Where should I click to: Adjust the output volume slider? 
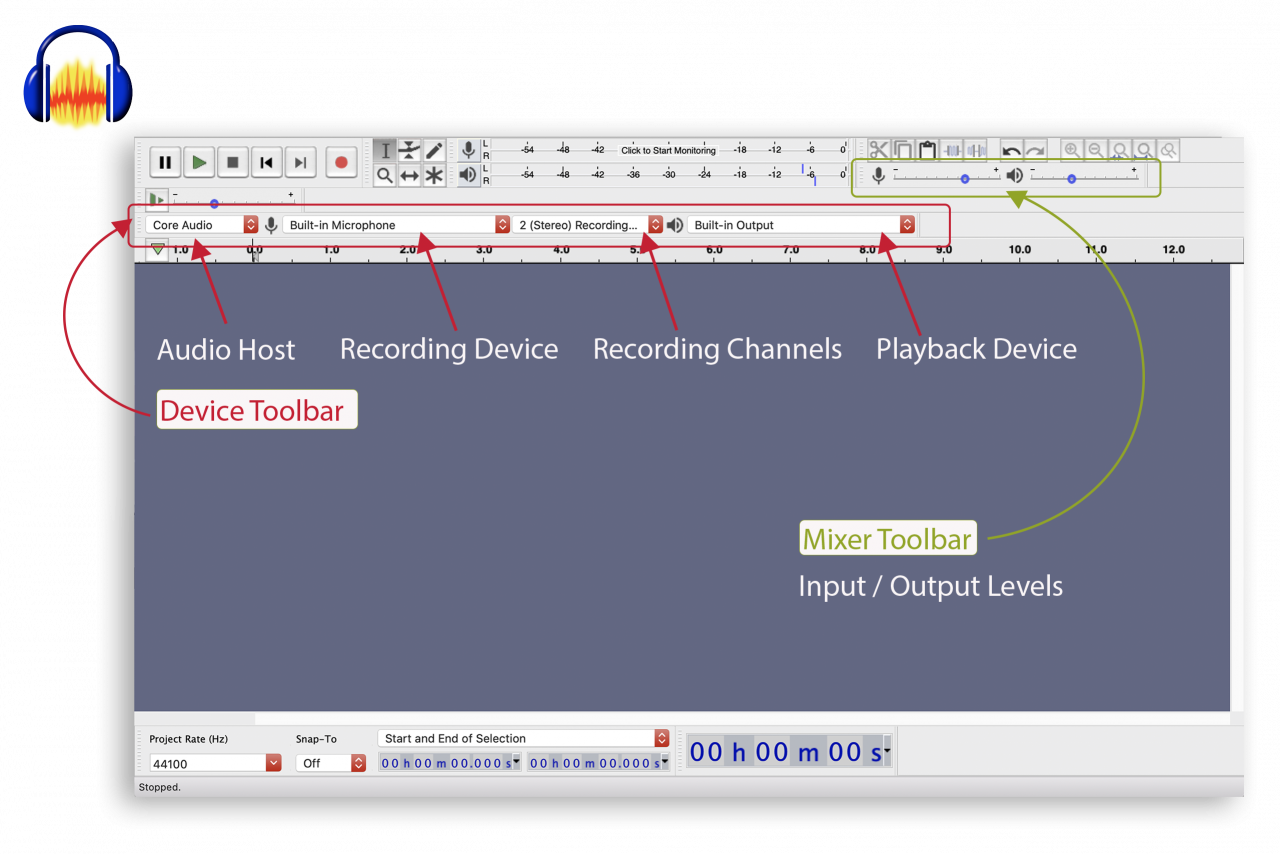coord(1071,176)
